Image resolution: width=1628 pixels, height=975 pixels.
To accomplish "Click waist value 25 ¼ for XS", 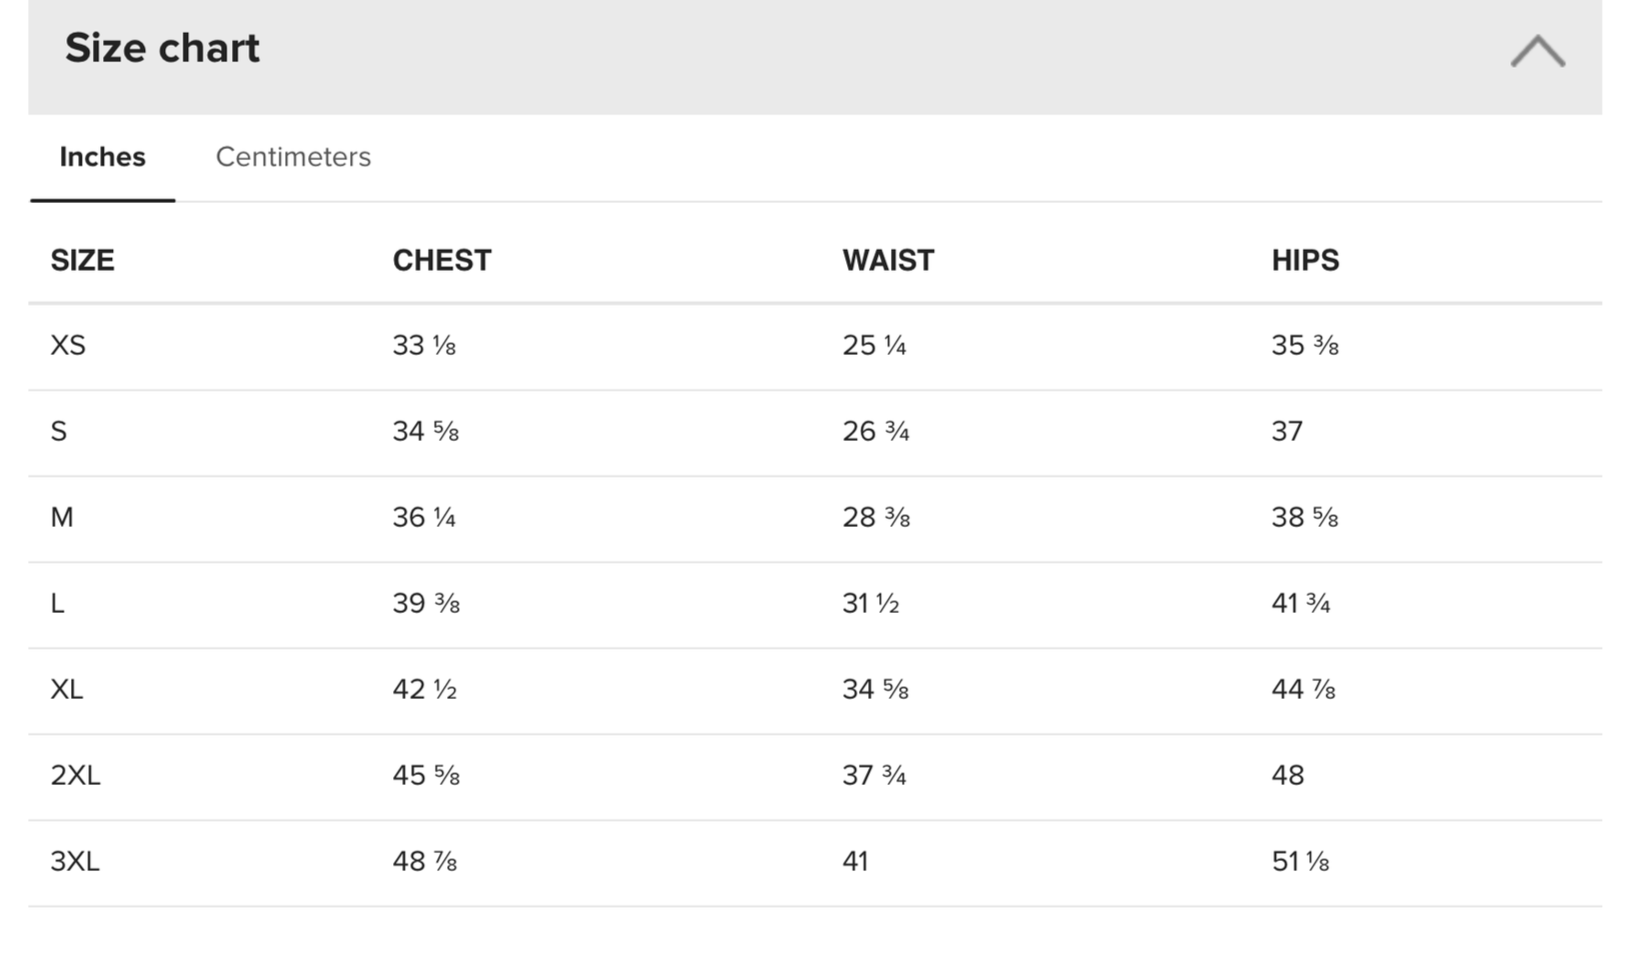I will pos(874,346).
